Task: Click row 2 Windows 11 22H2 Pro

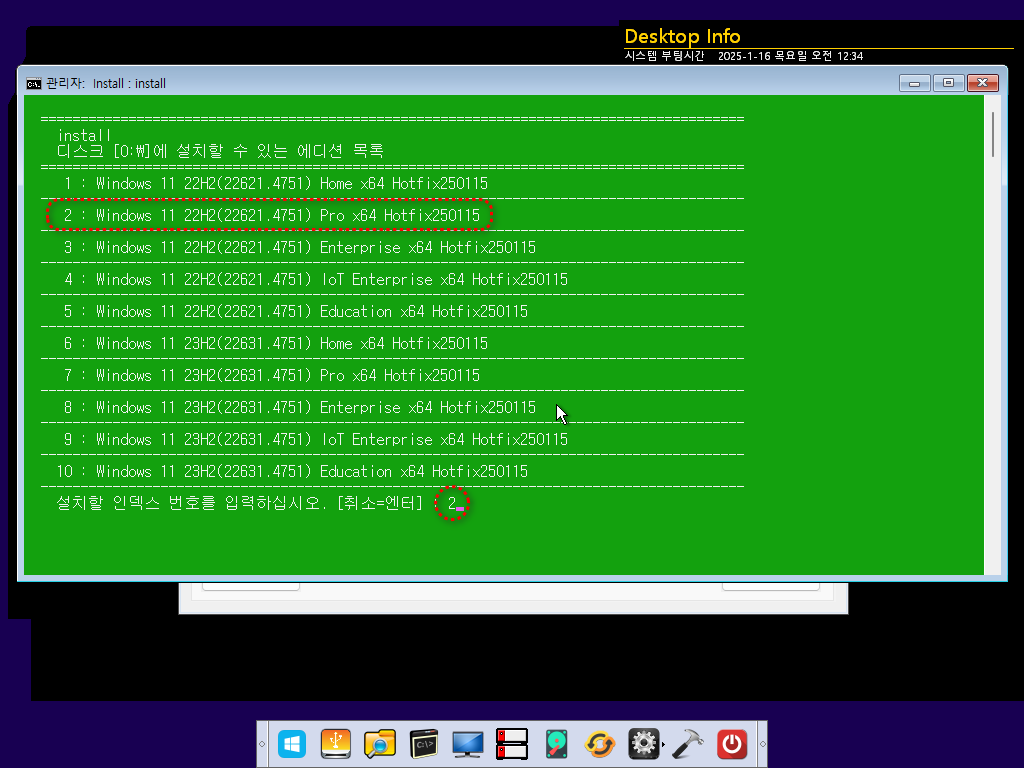Action: click(272, 216)
